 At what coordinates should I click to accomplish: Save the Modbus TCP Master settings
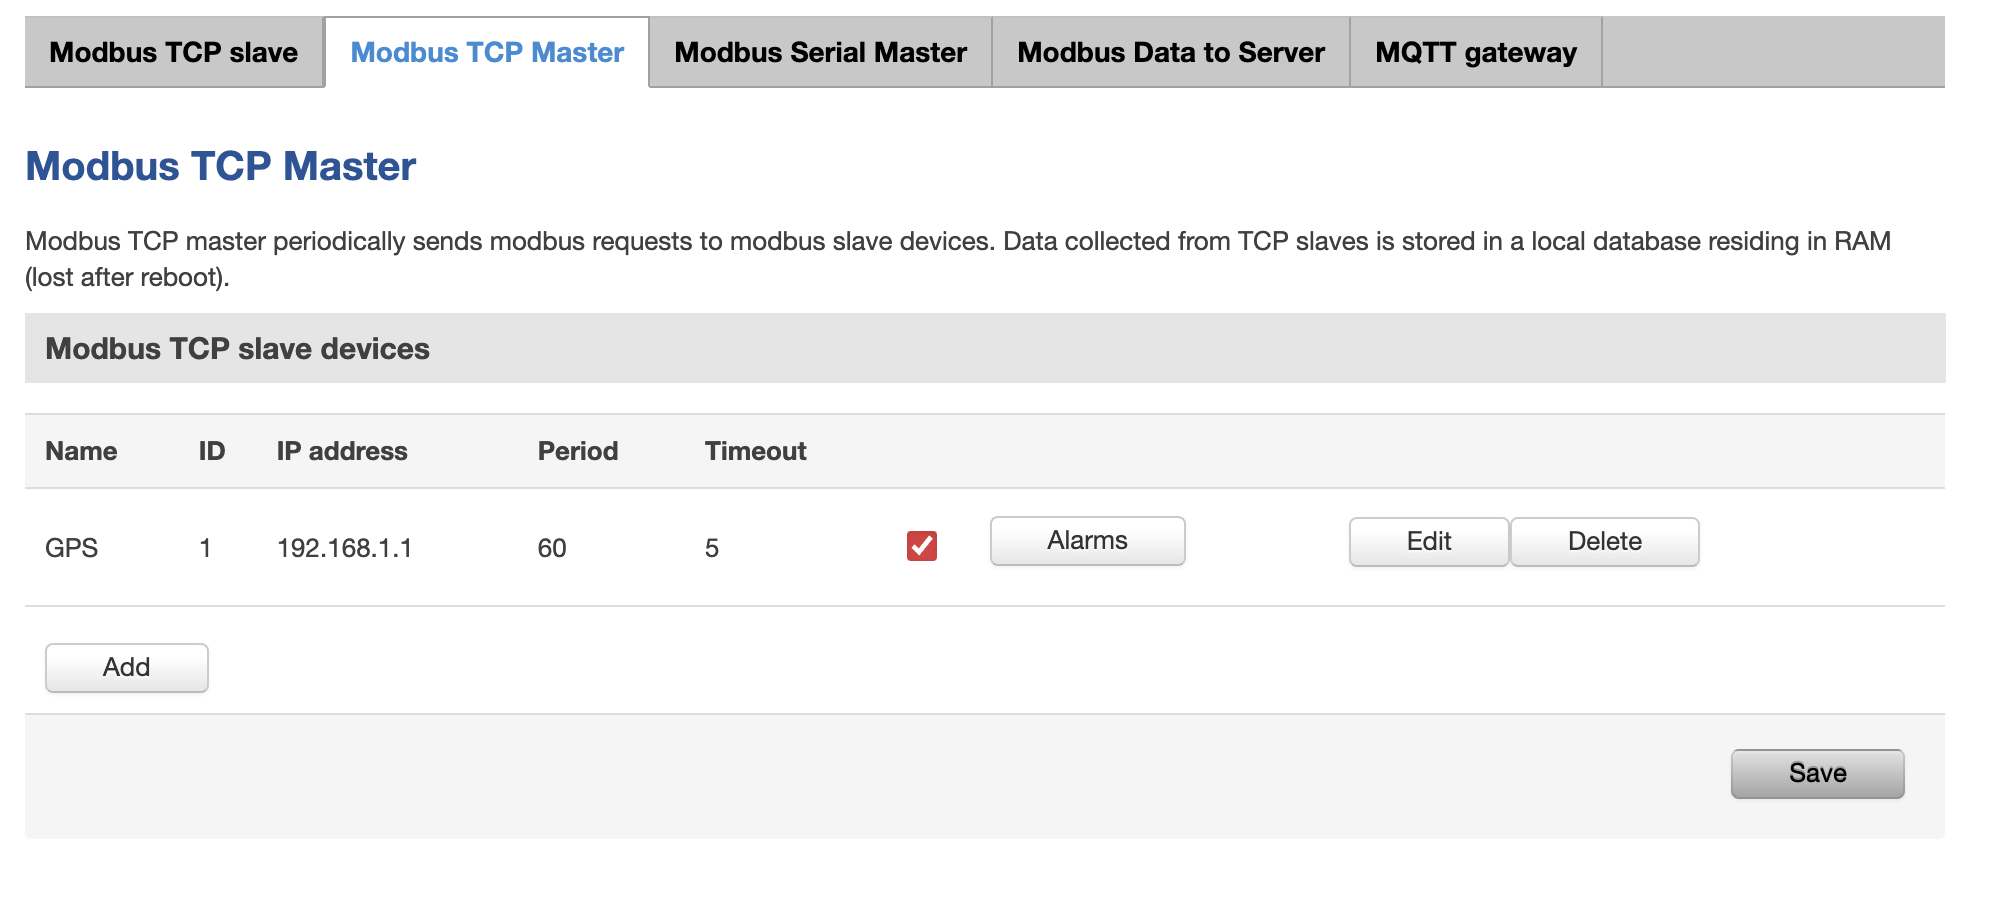[1817, 773]
